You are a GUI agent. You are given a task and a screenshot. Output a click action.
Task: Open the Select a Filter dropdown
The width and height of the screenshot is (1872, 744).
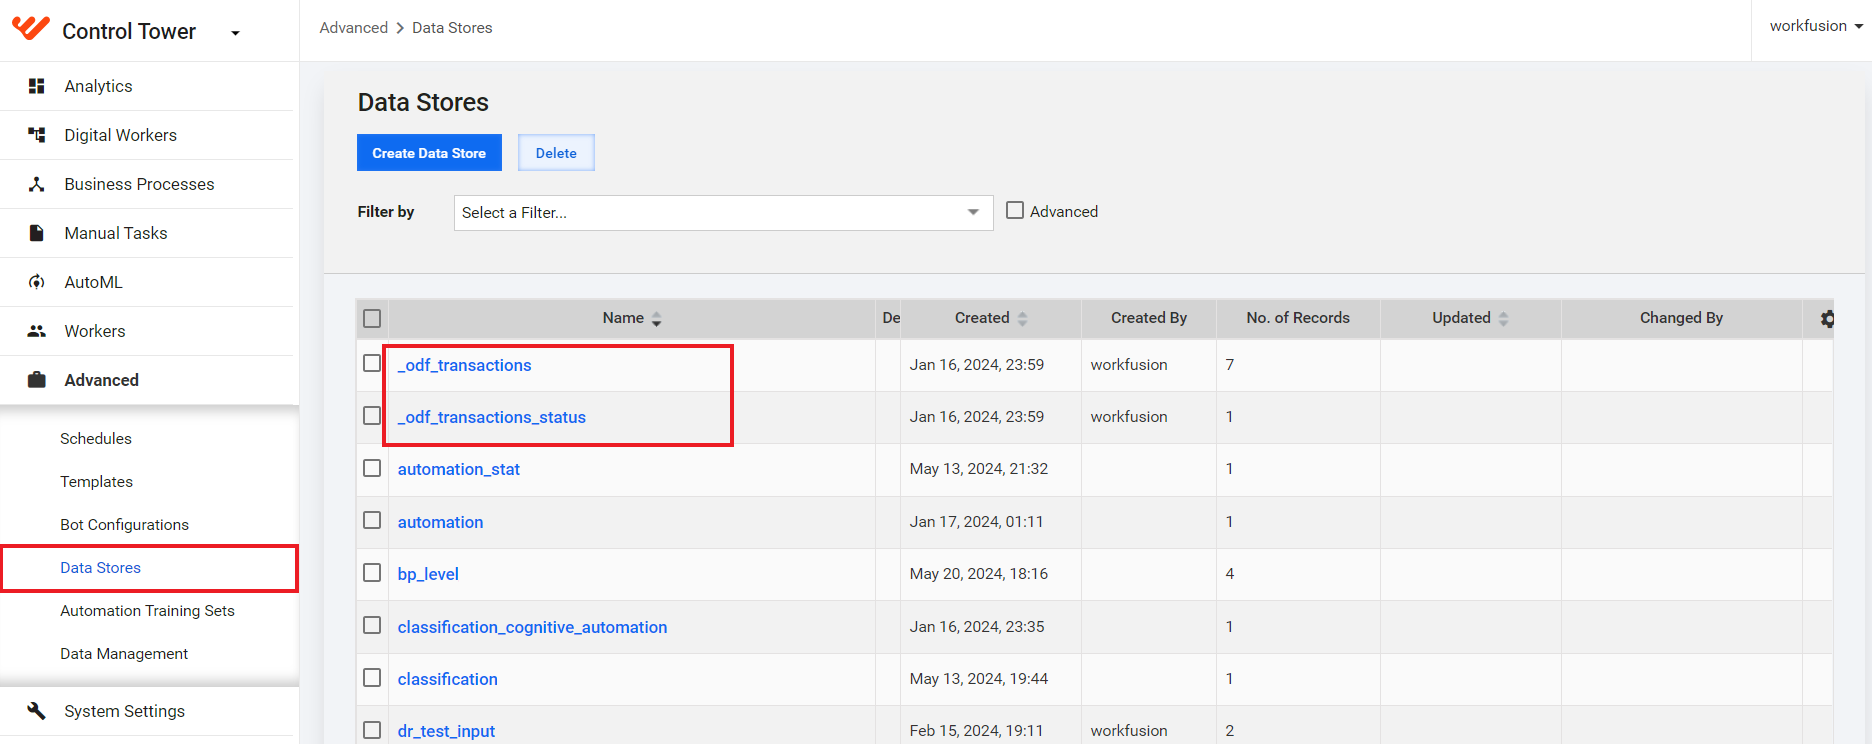[723, 213]
